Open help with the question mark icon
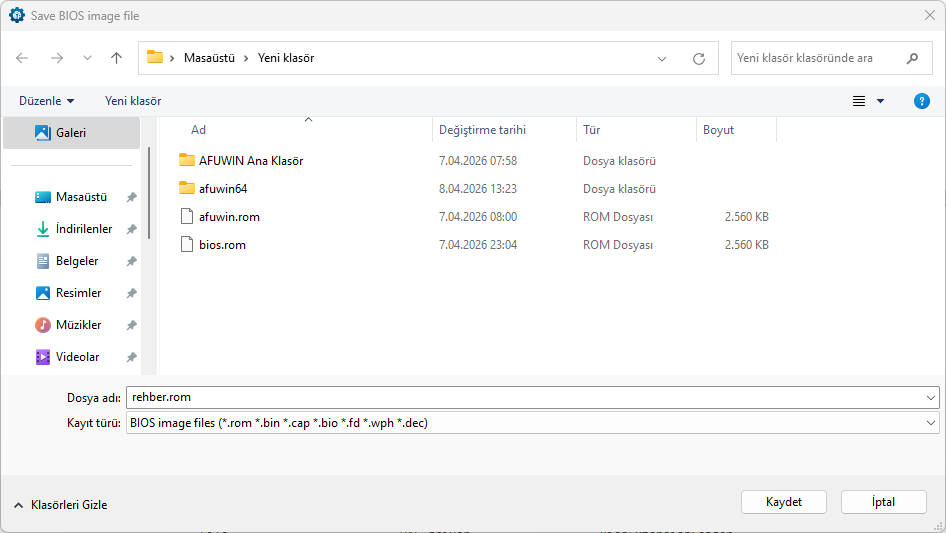 click(922, 101)
